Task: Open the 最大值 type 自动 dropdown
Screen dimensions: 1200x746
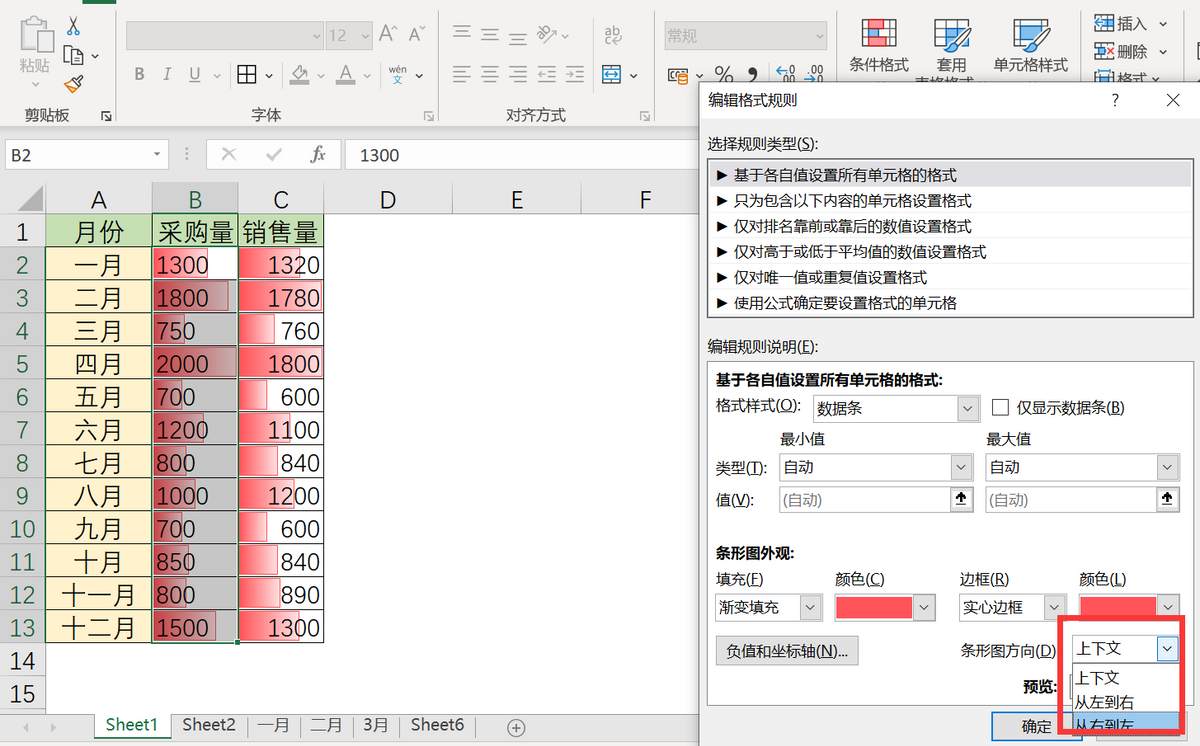Action: [x=1167, y=467]
